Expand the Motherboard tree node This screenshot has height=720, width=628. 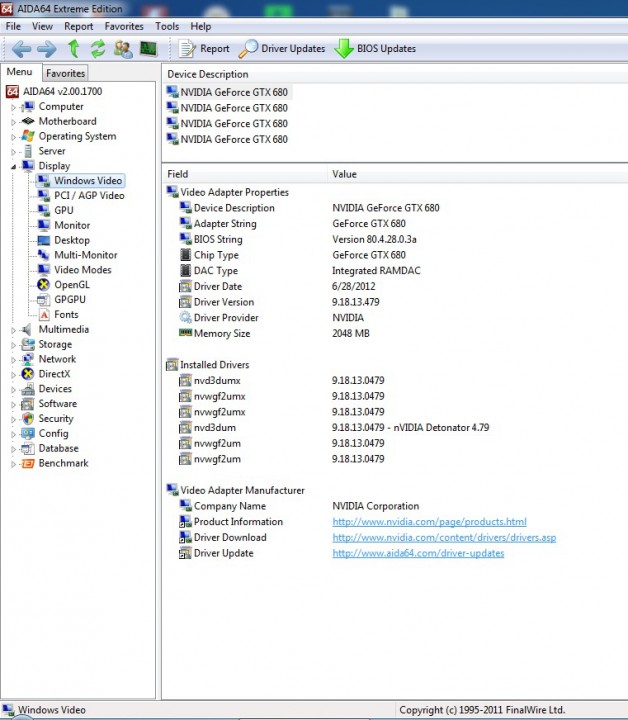(x=13, y=122)
